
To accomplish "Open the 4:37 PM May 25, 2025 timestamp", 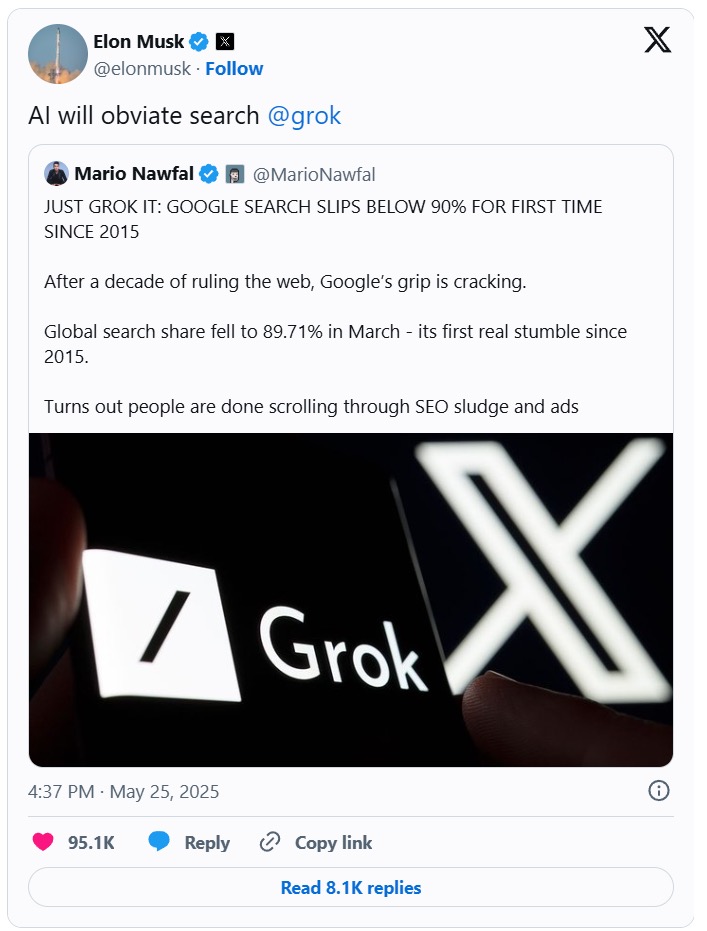I will pyautogui.click(x=124, y=792).
